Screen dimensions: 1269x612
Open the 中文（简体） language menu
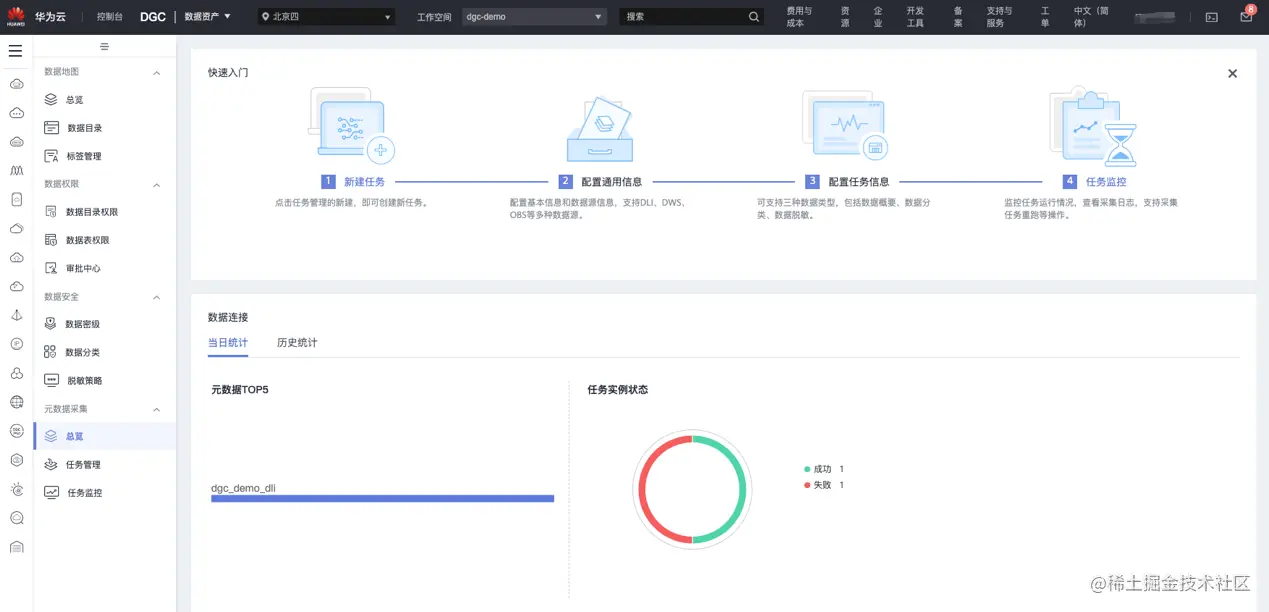1093,17
